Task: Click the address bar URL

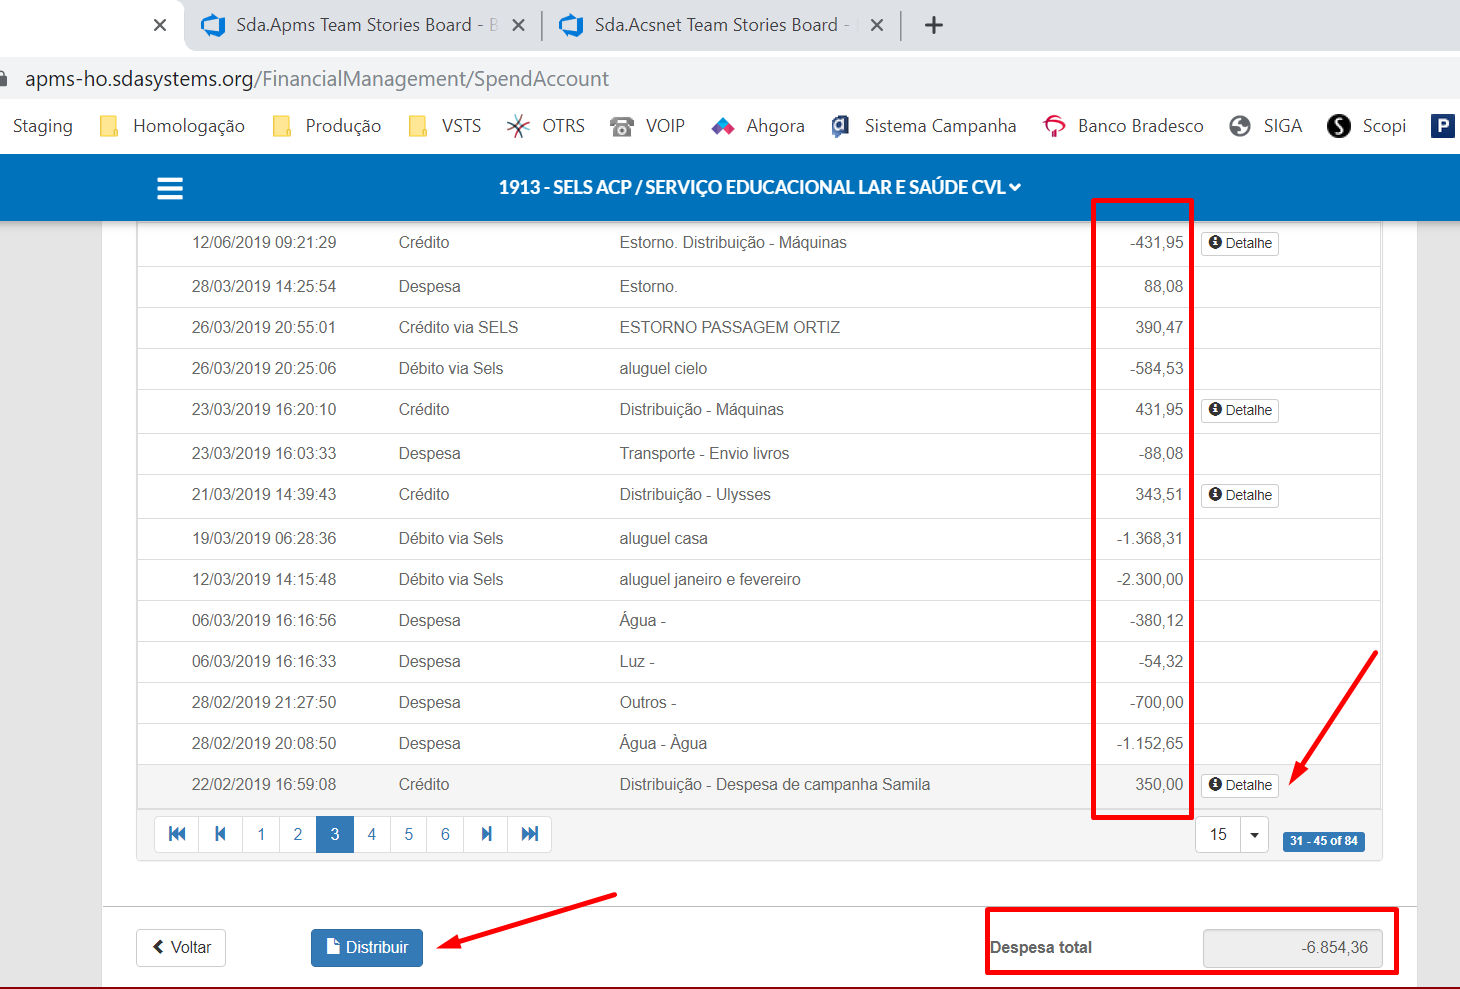Action: pyautogui.click(x=317, y=79)
